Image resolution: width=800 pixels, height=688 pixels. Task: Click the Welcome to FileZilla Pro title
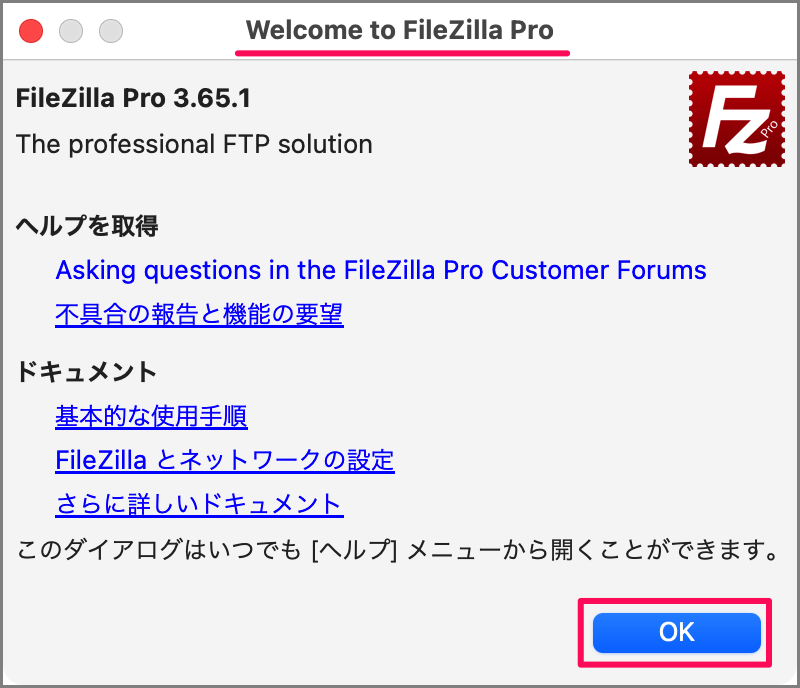pos(401,30)
